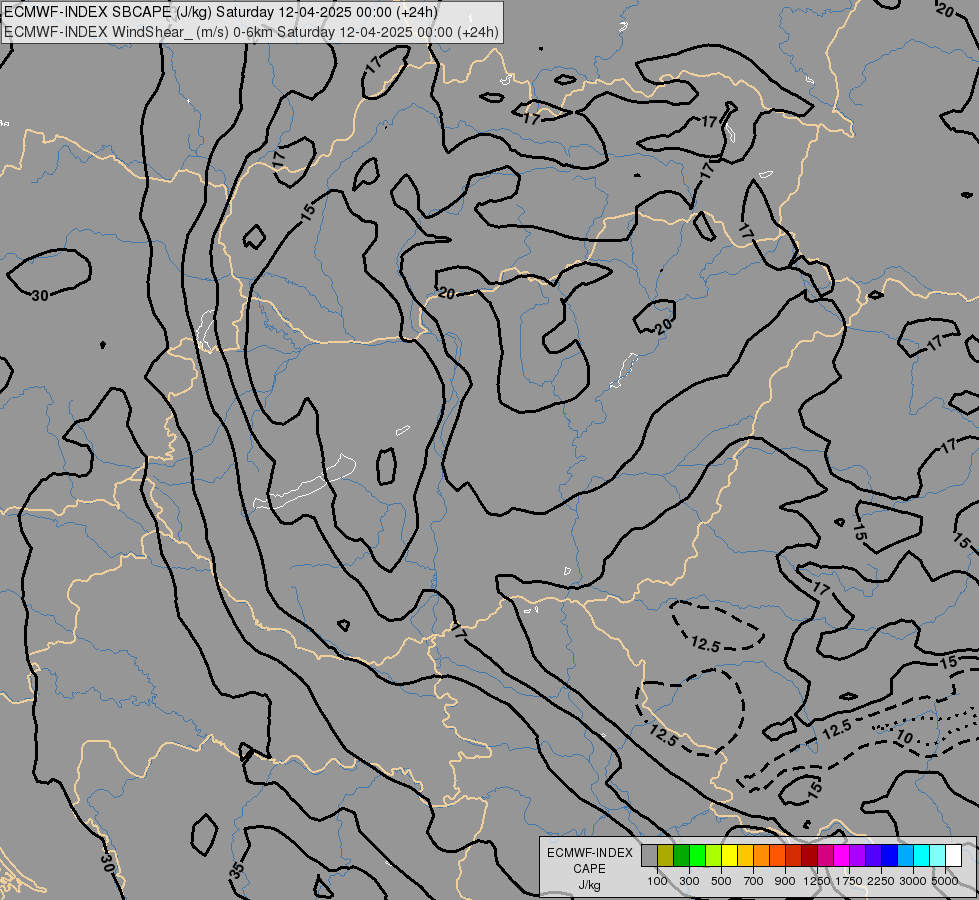Image resolution: width=979 pixels, height=900 pixels.
Task: Click the WindShear 0-6km title line
Action: (252, 32)
